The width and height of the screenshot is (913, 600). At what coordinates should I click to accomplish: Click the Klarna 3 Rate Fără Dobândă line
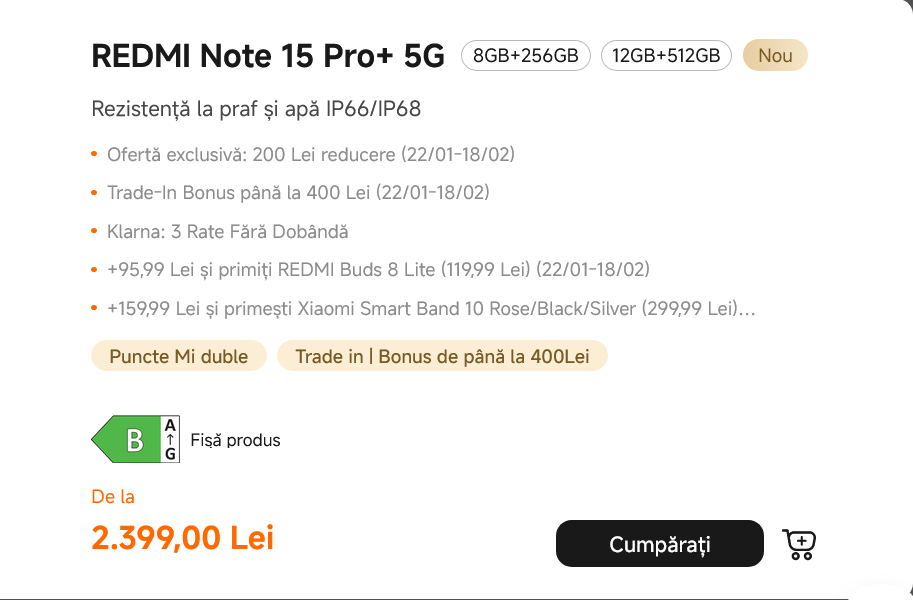coord(228,232)
